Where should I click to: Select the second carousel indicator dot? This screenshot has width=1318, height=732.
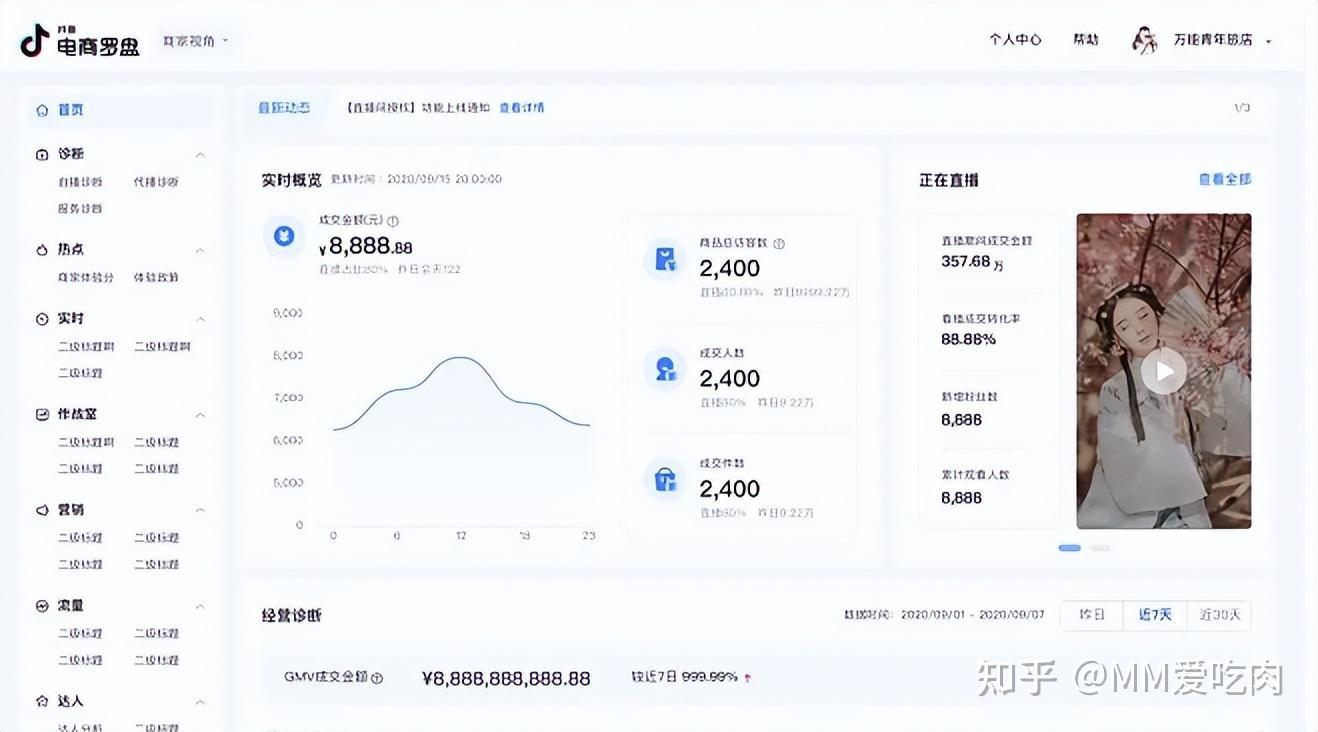[1100, 548]
